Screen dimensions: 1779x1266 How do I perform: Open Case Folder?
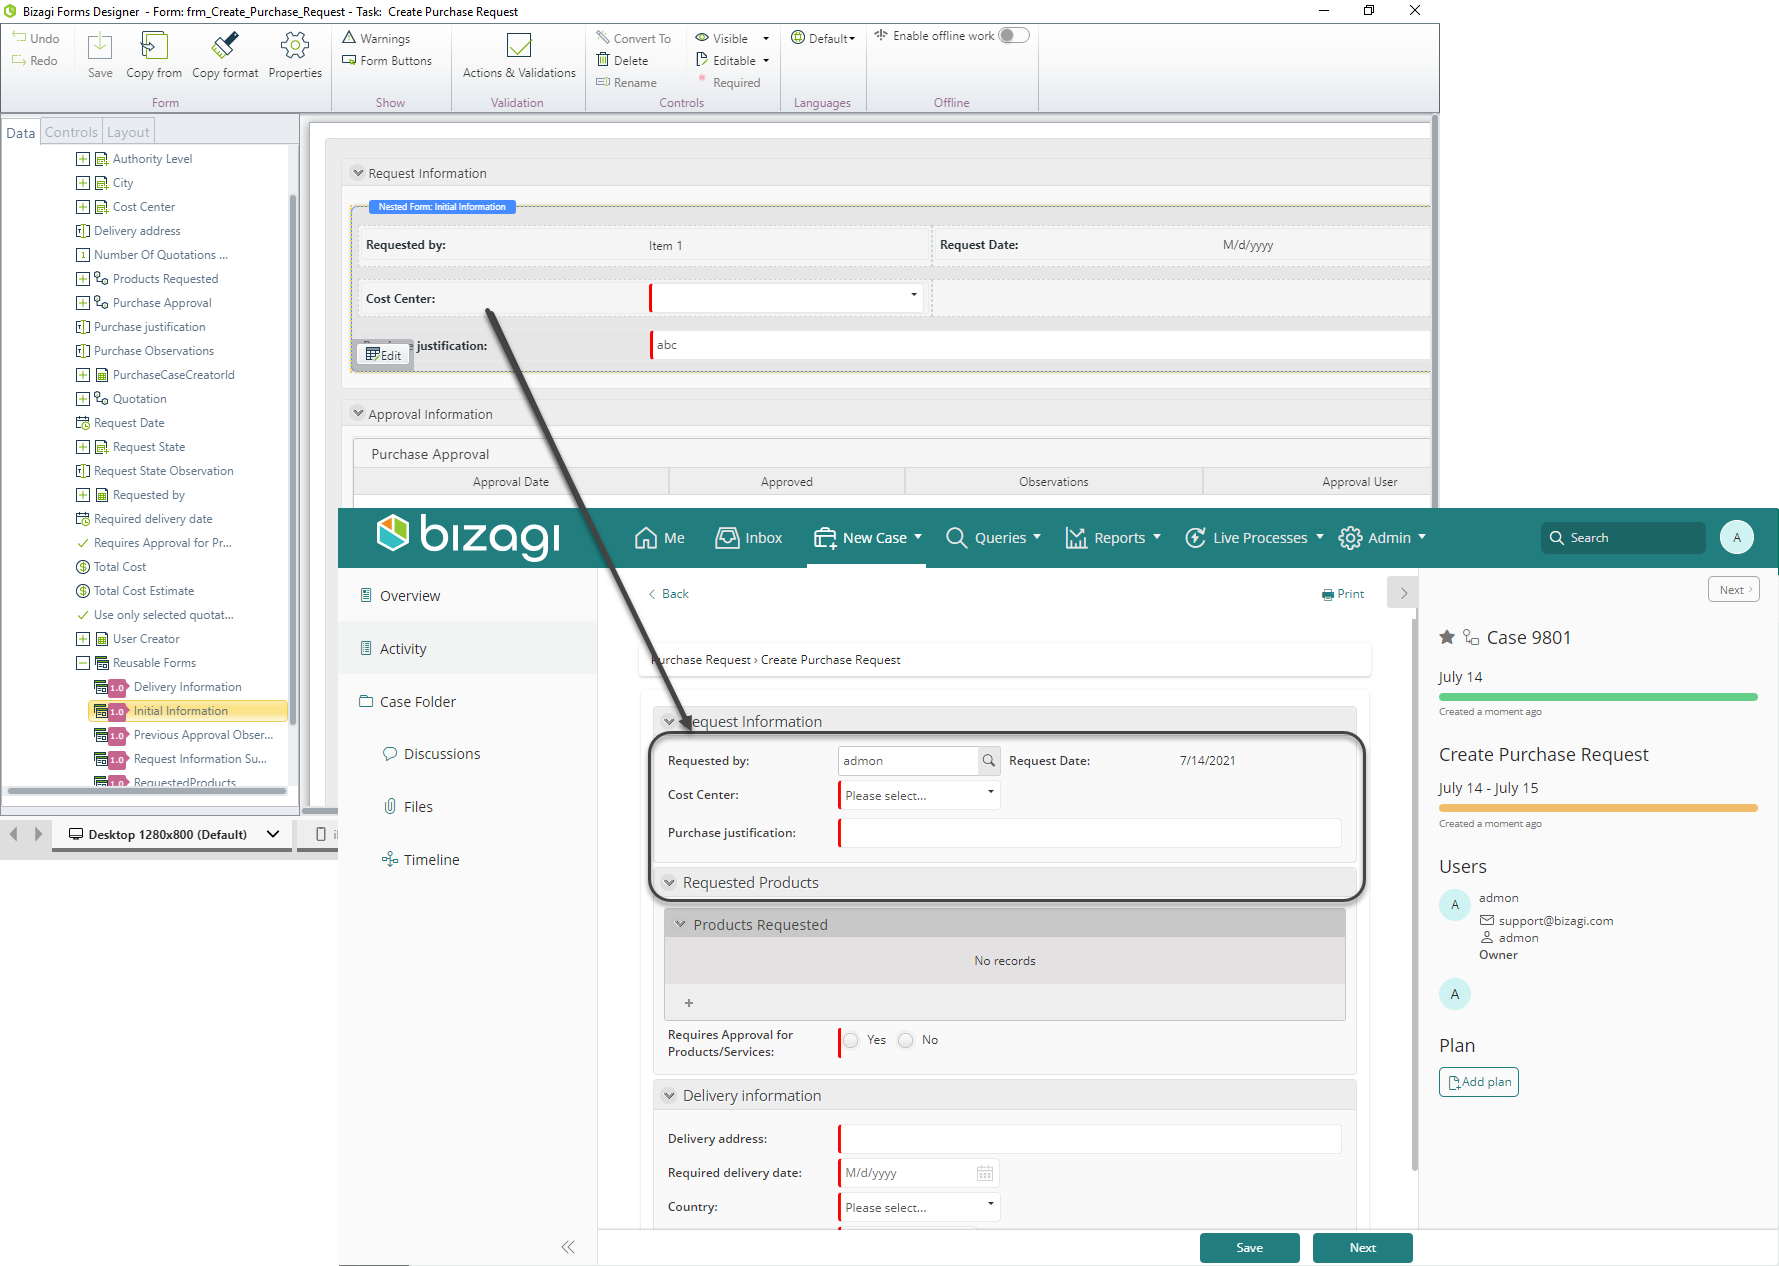[x=407, y=702]
